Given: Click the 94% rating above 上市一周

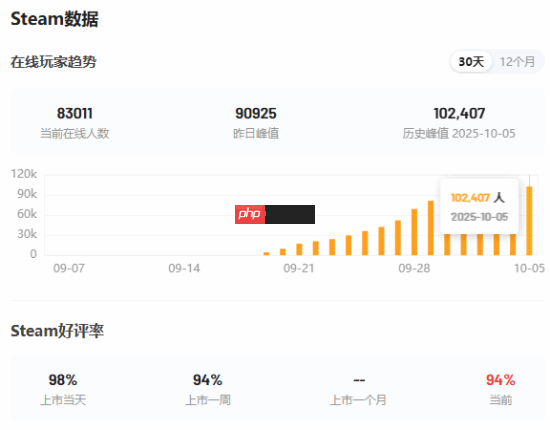Looking at the screenshot, I should pos(208,380).
